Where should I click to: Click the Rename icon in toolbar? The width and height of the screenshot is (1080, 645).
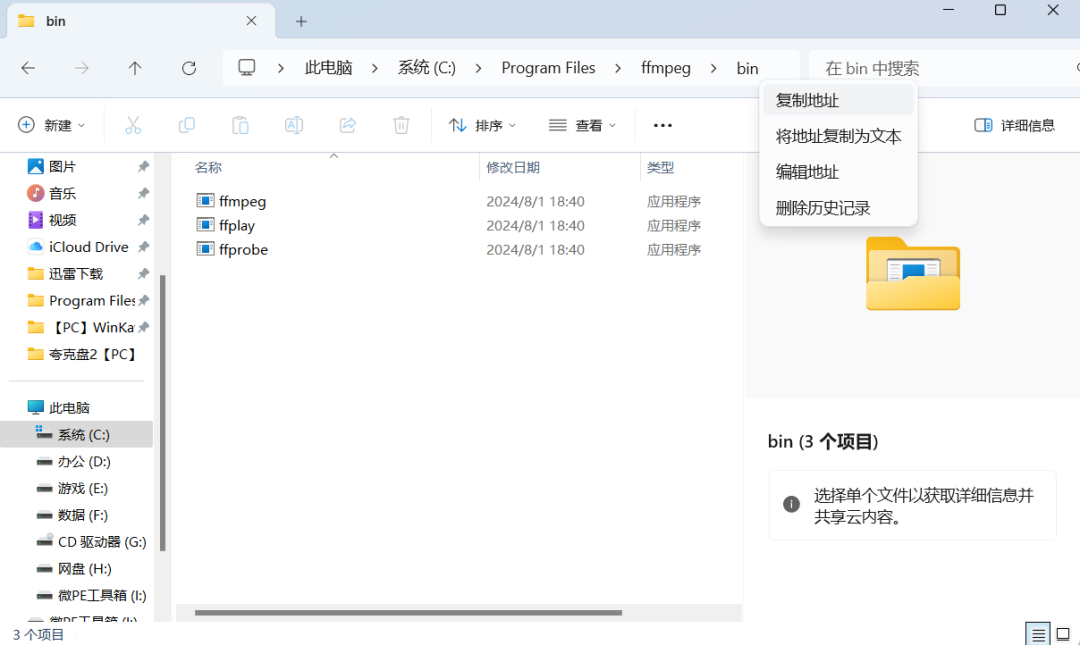(x=294, y=125)
